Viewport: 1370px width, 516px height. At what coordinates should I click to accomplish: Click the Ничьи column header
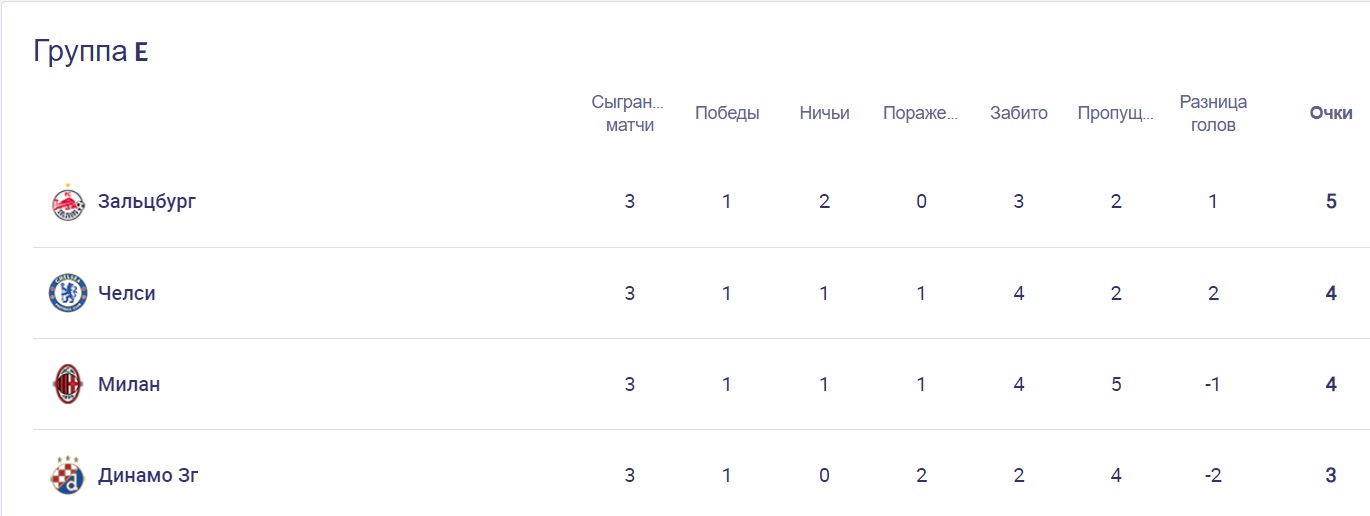pos(824,113)
